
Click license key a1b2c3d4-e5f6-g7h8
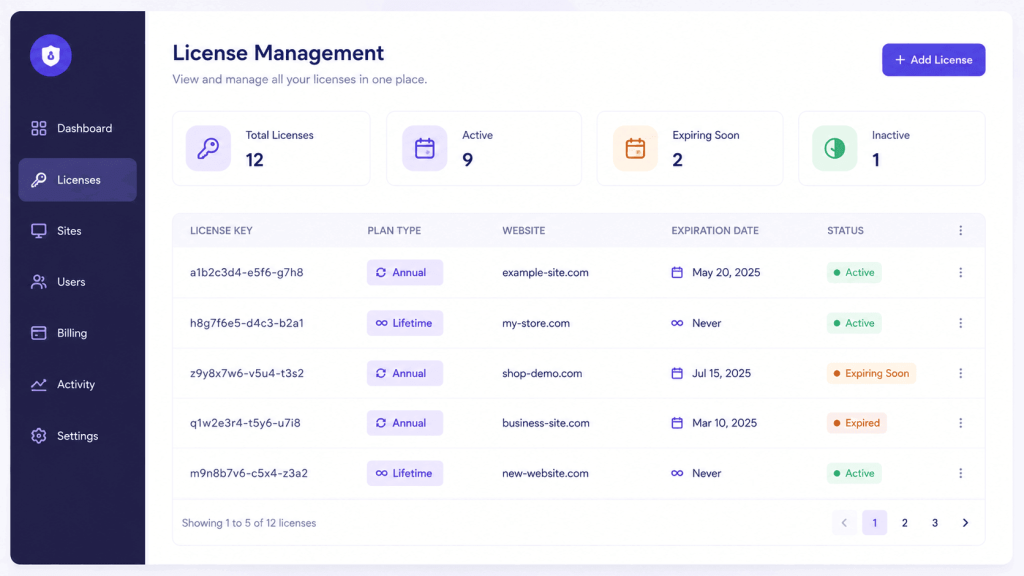point(247,272)
